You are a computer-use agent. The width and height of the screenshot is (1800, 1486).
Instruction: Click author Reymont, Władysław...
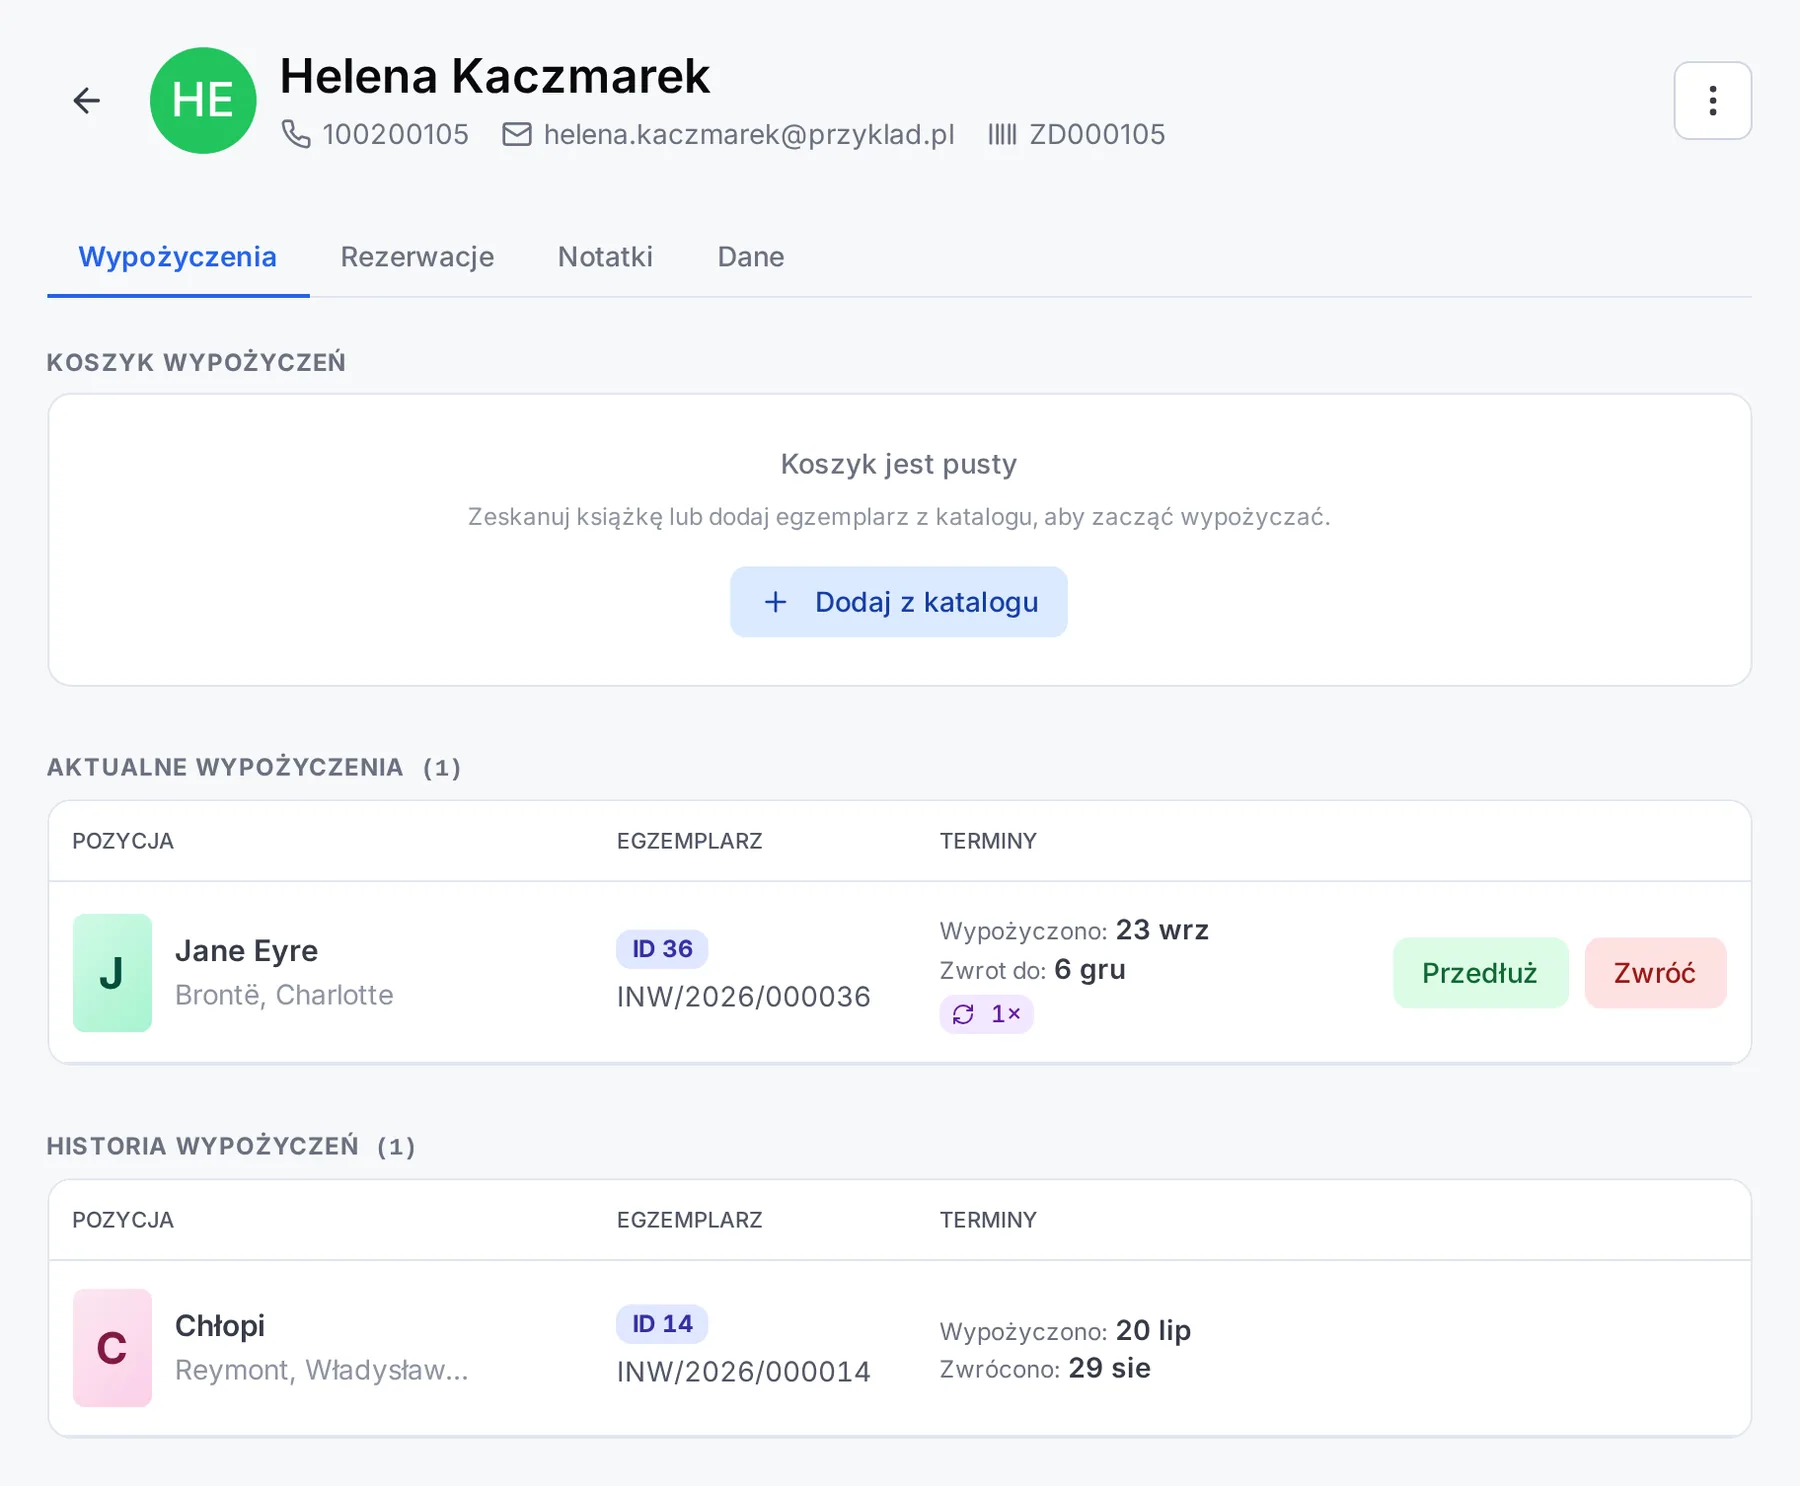coord(321,1370)
